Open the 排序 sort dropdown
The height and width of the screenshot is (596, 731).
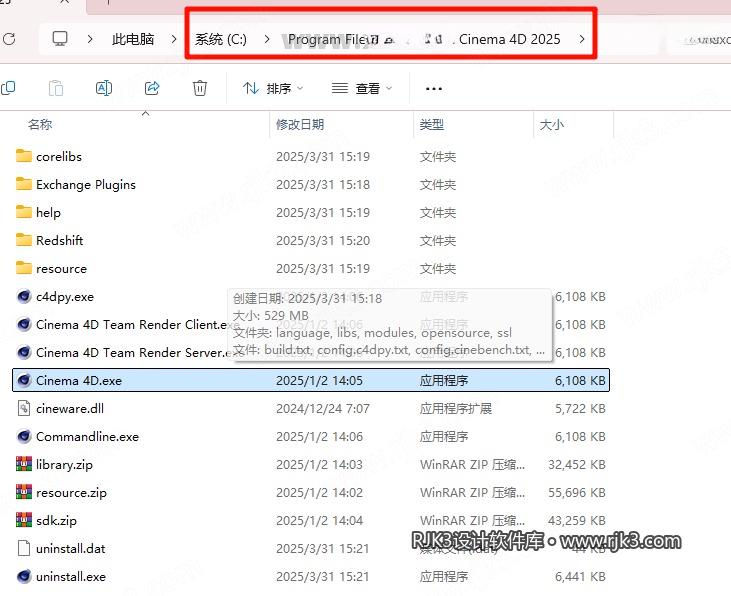coord(273,88)
